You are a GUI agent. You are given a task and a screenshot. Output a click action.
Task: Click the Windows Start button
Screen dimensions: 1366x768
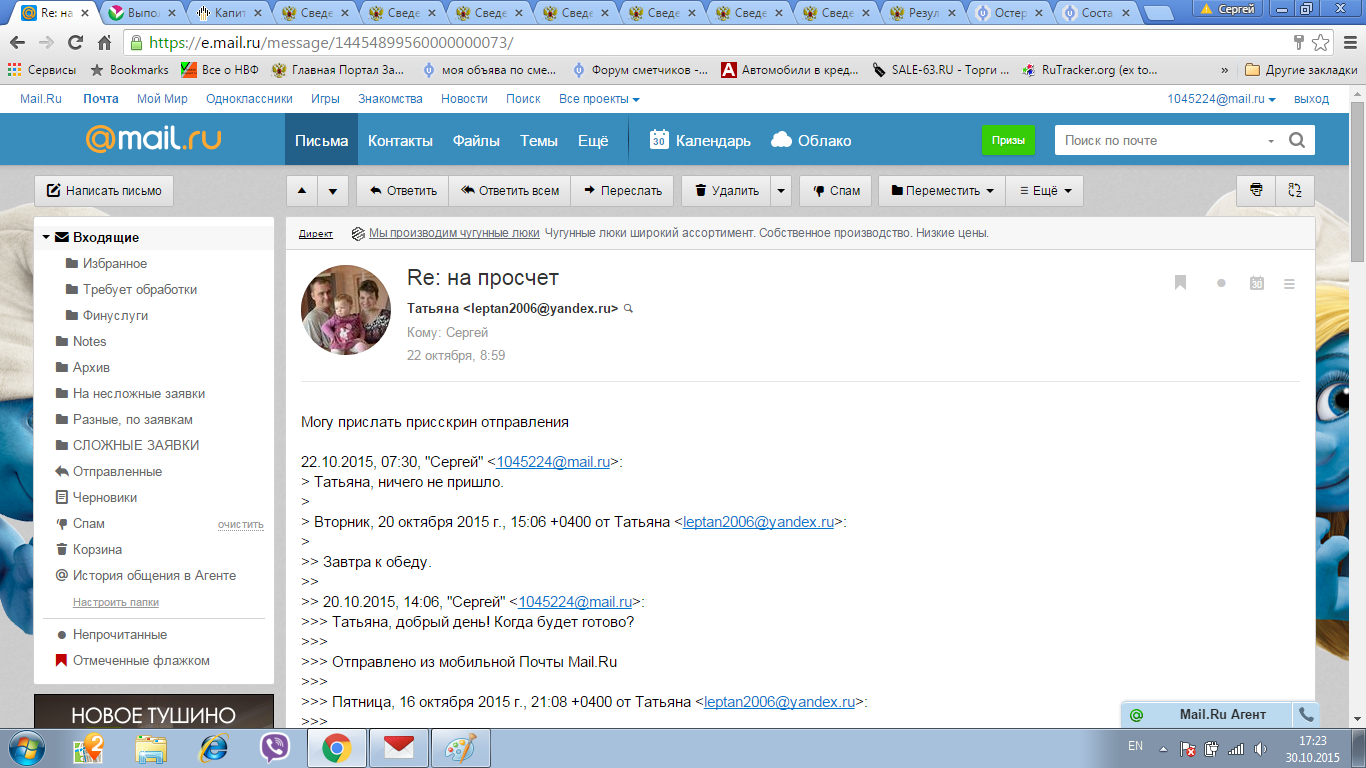coord(27,747)
